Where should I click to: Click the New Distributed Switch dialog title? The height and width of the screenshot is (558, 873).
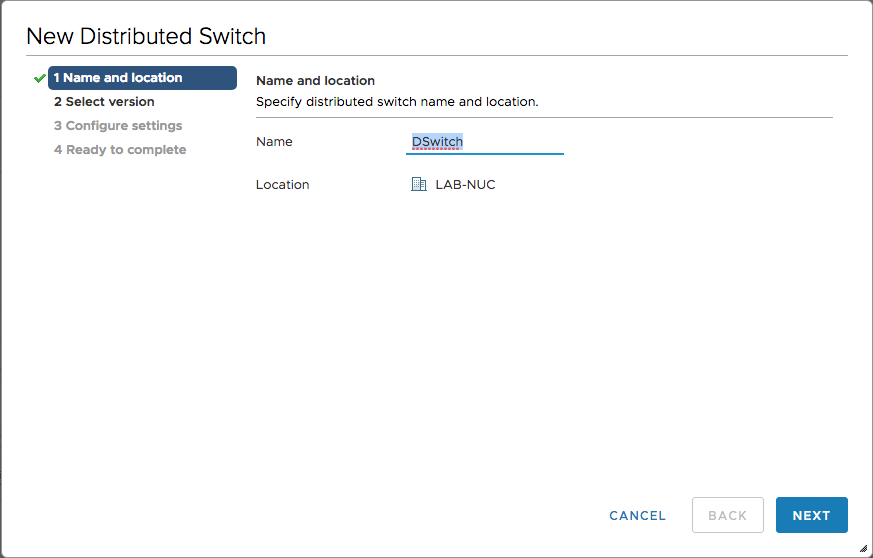[x=146, y=36]
